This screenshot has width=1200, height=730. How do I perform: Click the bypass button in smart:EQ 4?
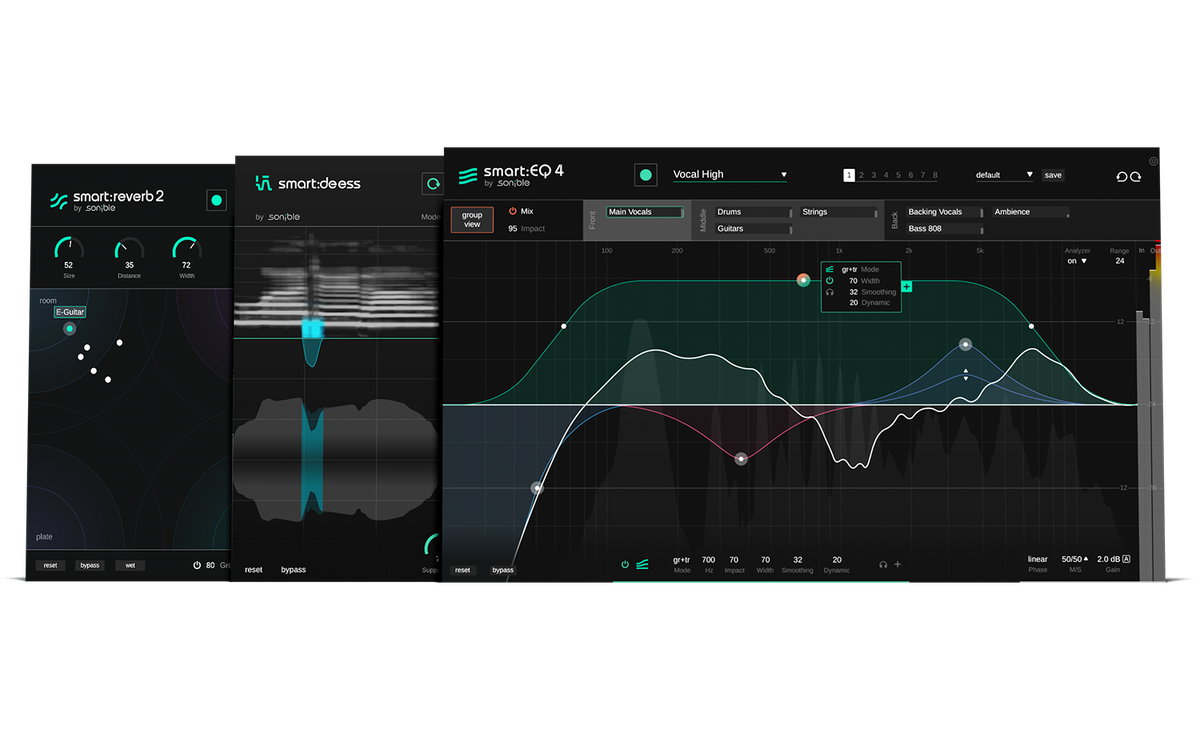503,570
